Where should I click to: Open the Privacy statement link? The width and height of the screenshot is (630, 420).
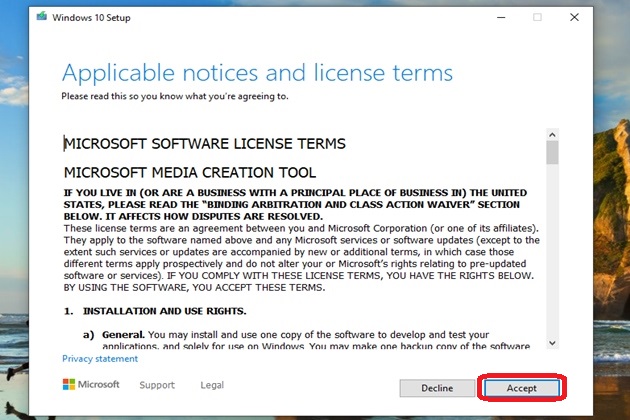coord(100,359)
